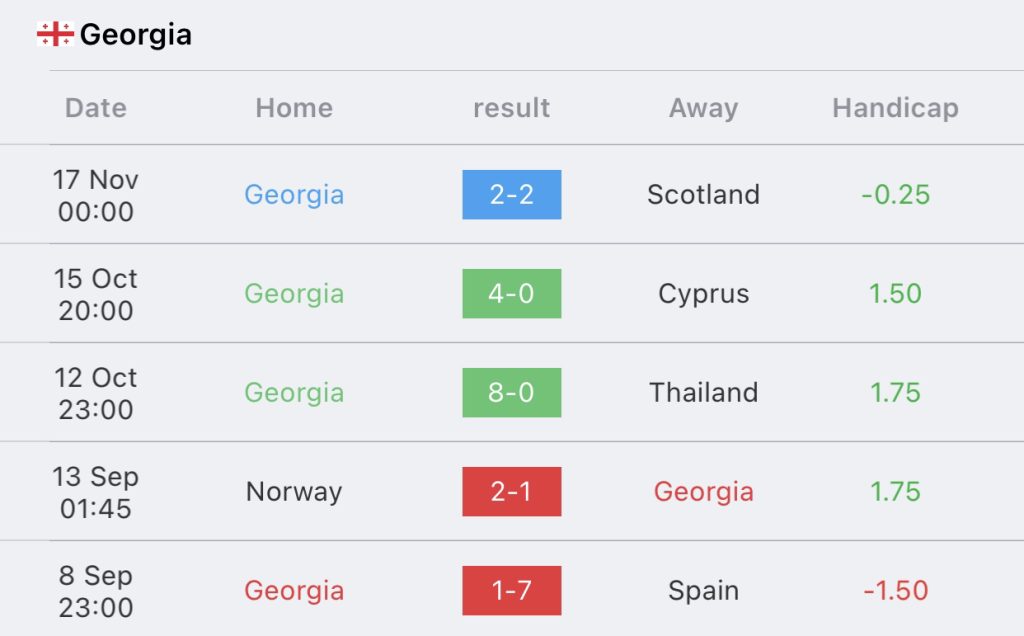Open the 2-1 Norway result badge
This screenshot has height=636, width=1024.
512,492
